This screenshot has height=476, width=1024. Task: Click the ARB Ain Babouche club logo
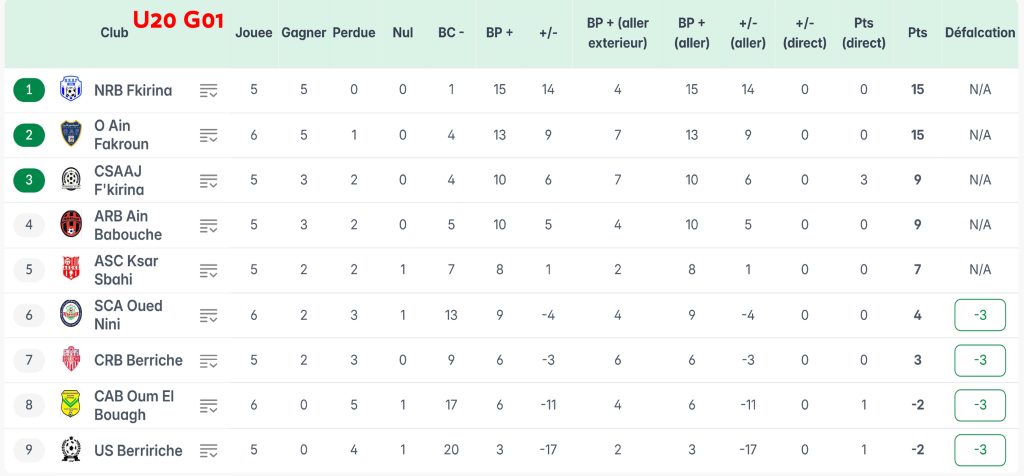click(x=71, y=225)
